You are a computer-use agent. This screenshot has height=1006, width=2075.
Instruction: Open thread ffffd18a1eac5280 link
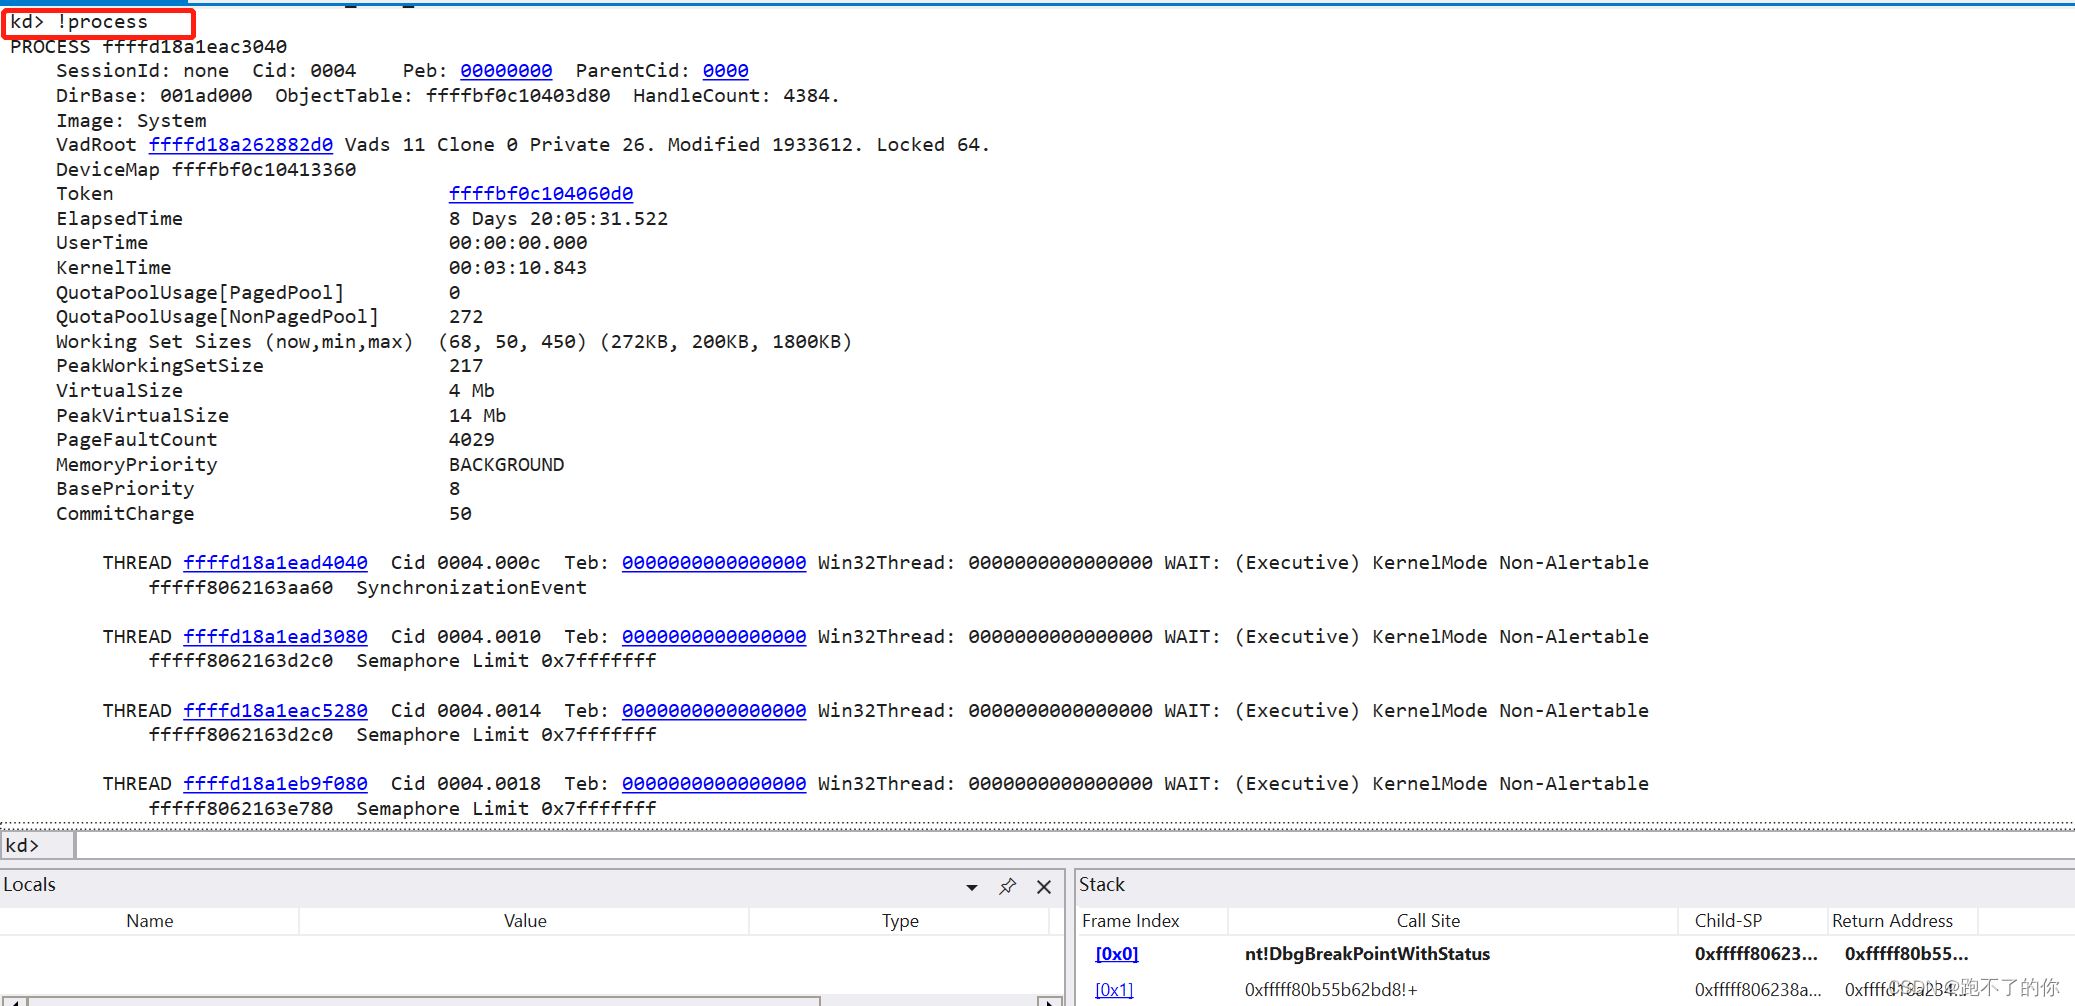(275, 711)
